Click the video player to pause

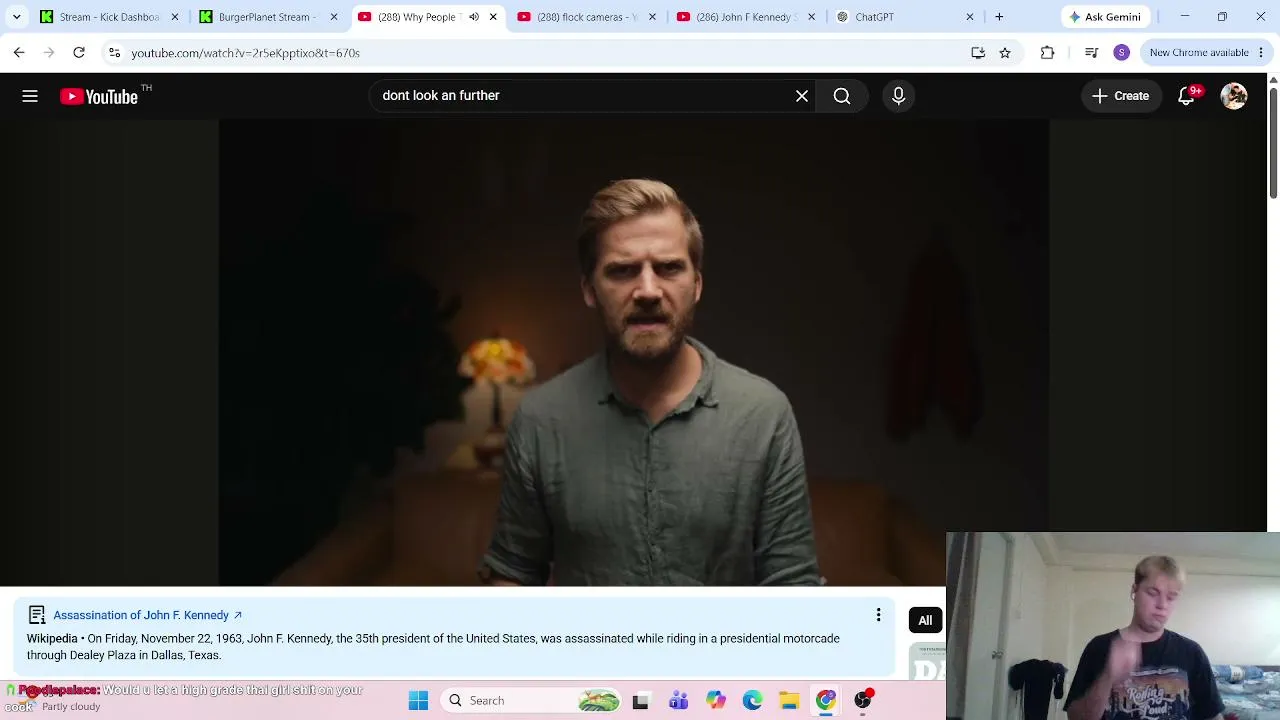pos(634,352)
